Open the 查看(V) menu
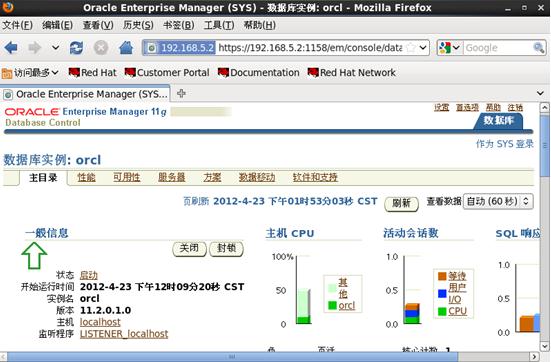The width and height of the screenshot is (551, 362). (98, 25)
